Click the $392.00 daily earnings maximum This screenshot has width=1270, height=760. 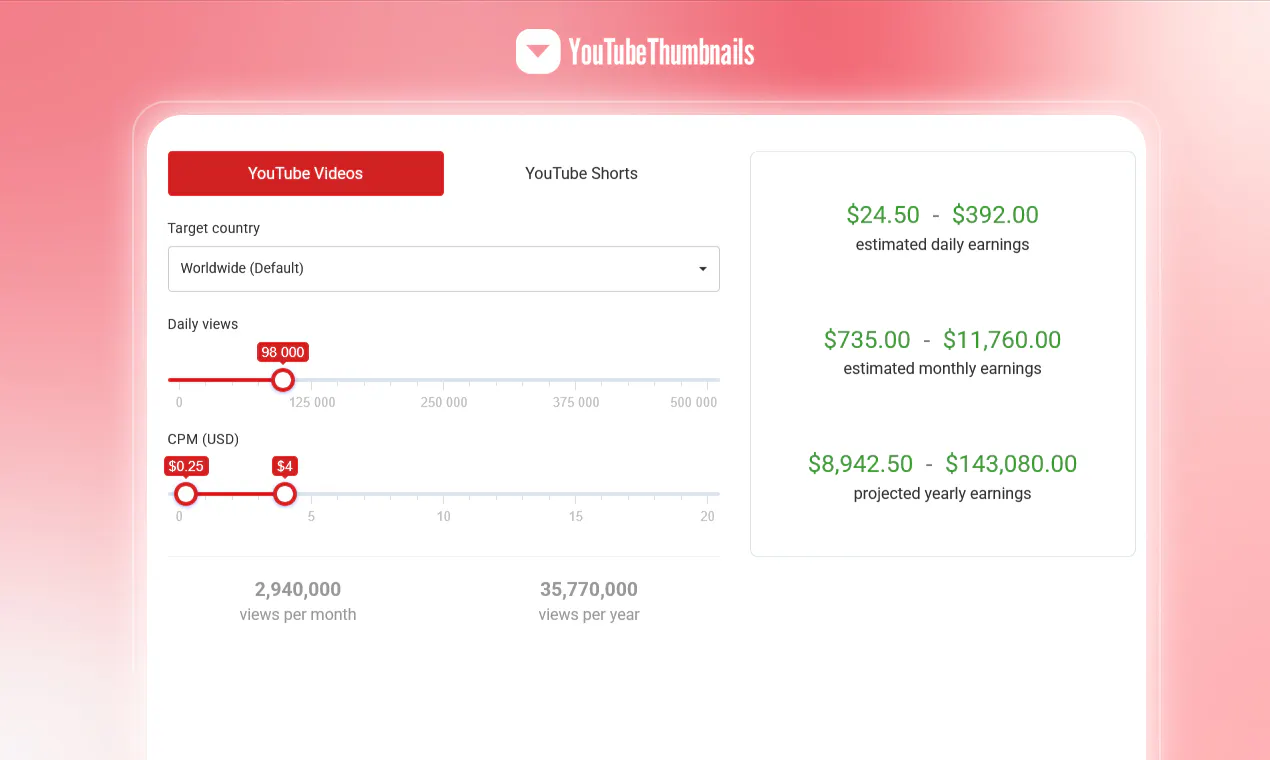995,215
